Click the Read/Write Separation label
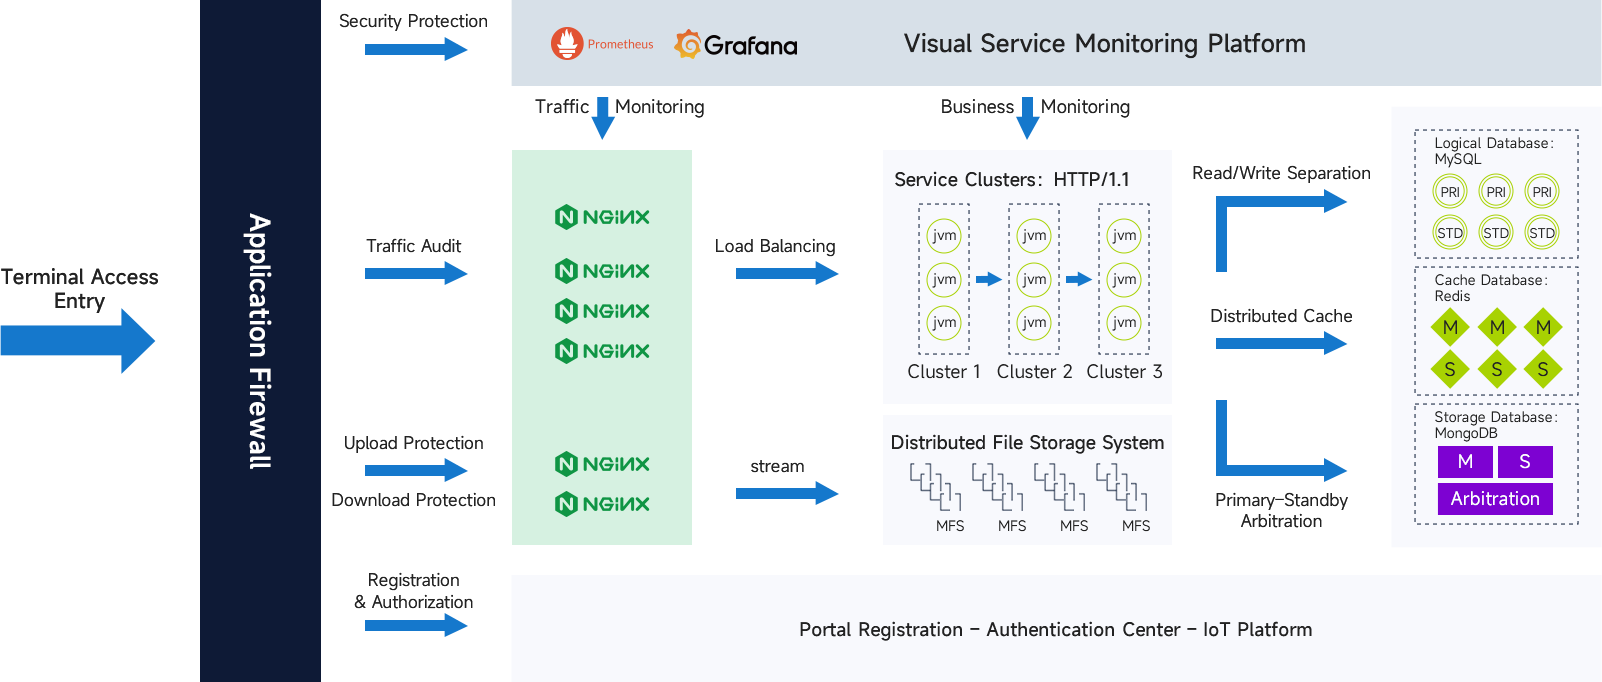The width and height of the screenshot is (1602, 682). point(1281,173)
